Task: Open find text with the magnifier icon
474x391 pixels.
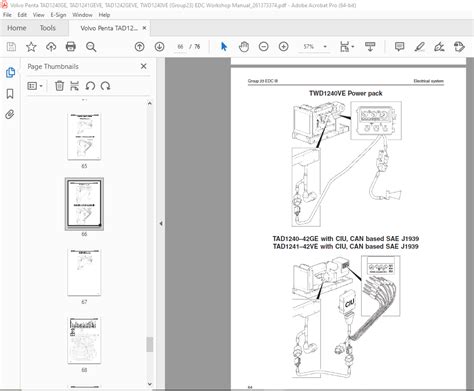Action: click(91, 47)
